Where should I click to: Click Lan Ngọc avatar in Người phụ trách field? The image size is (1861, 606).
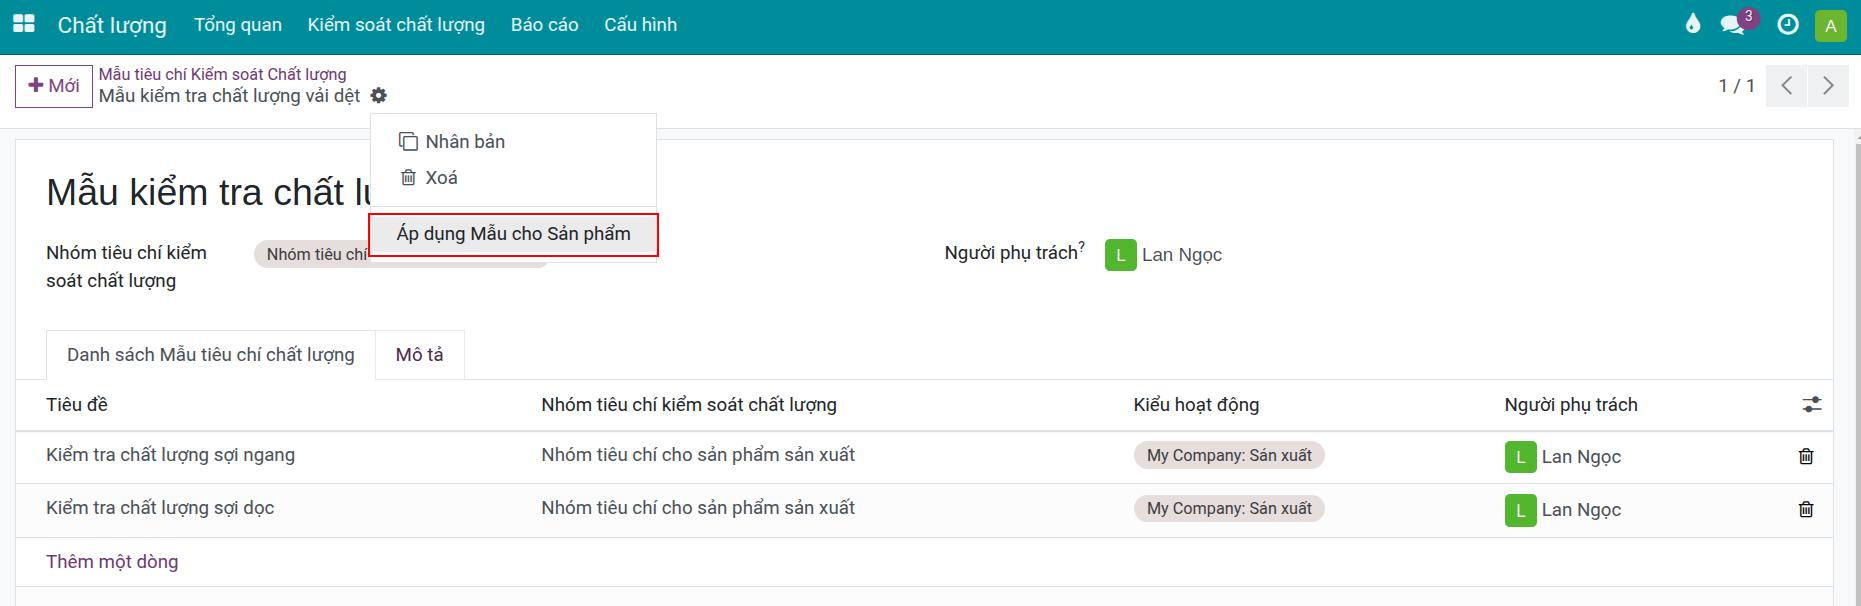[x=1120, y=255]
